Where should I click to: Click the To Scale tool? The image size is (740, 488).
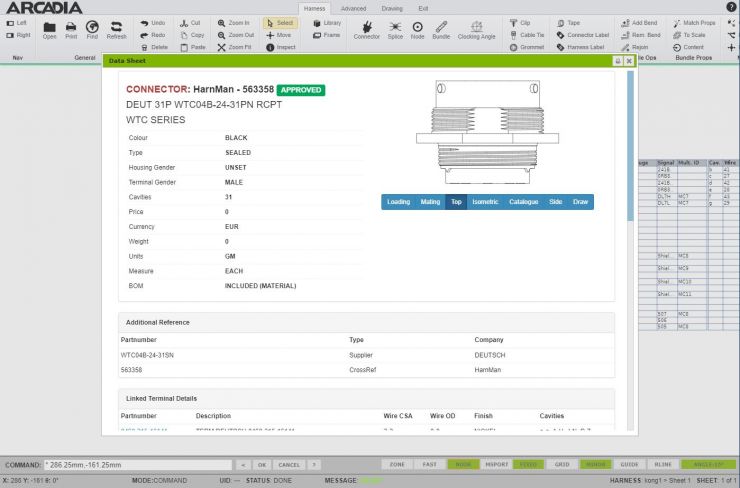(x=689, y=35)
